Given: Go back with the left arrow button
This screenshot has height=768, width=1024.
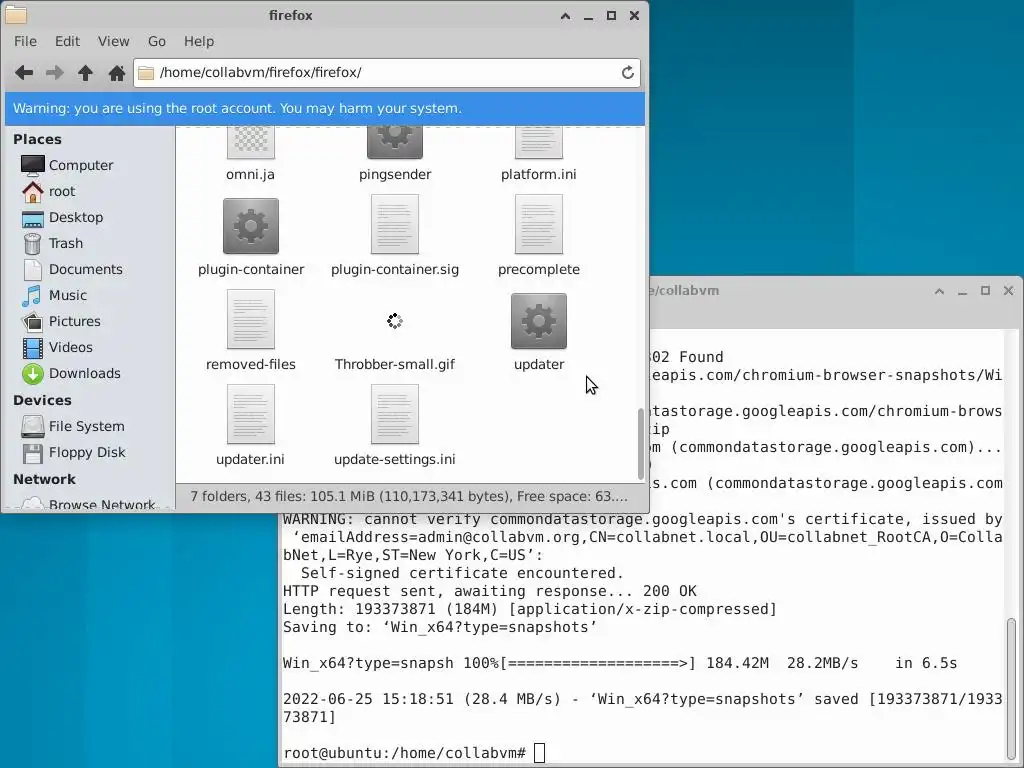Looking at the screenshot, I should [24, 72].
